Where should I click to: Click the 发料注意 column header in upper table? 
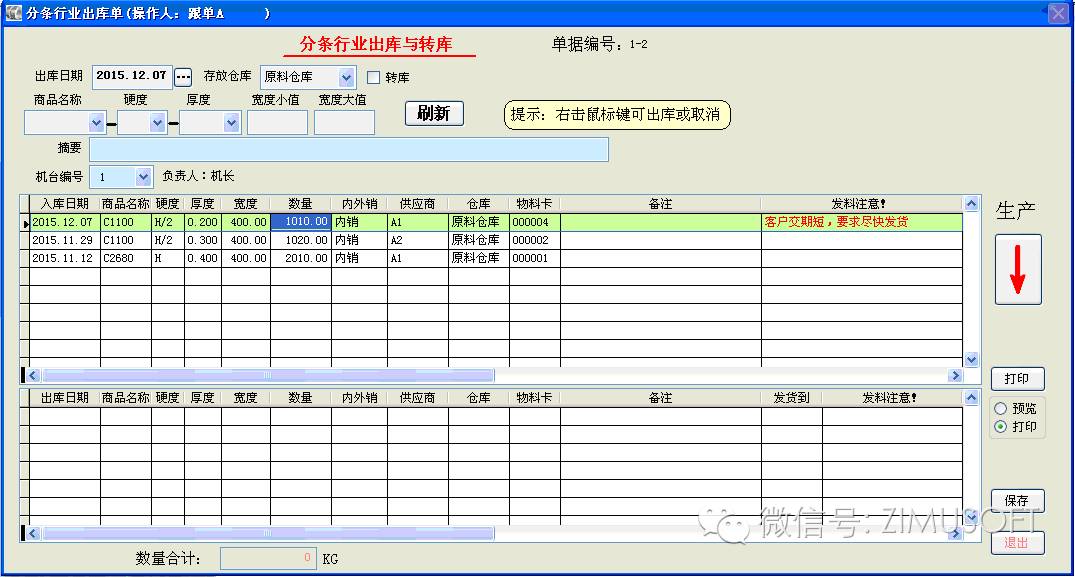[x=860, y=204]
